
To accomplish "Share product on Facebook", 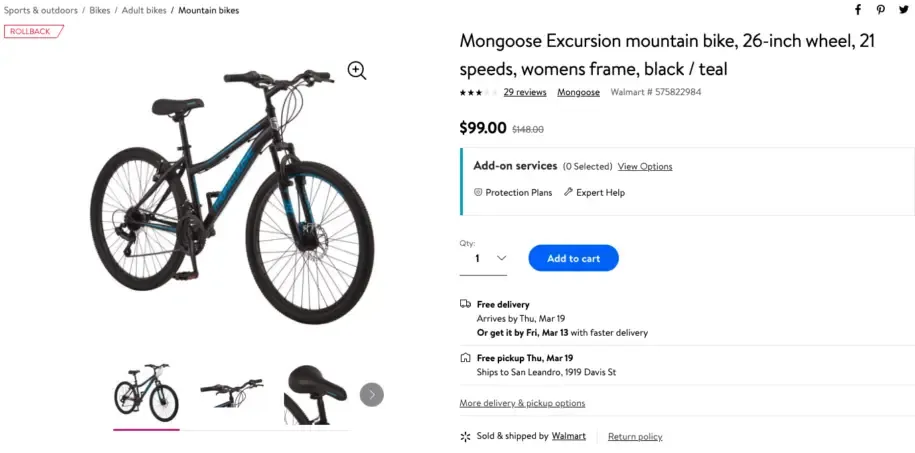I will click(857, 10).
